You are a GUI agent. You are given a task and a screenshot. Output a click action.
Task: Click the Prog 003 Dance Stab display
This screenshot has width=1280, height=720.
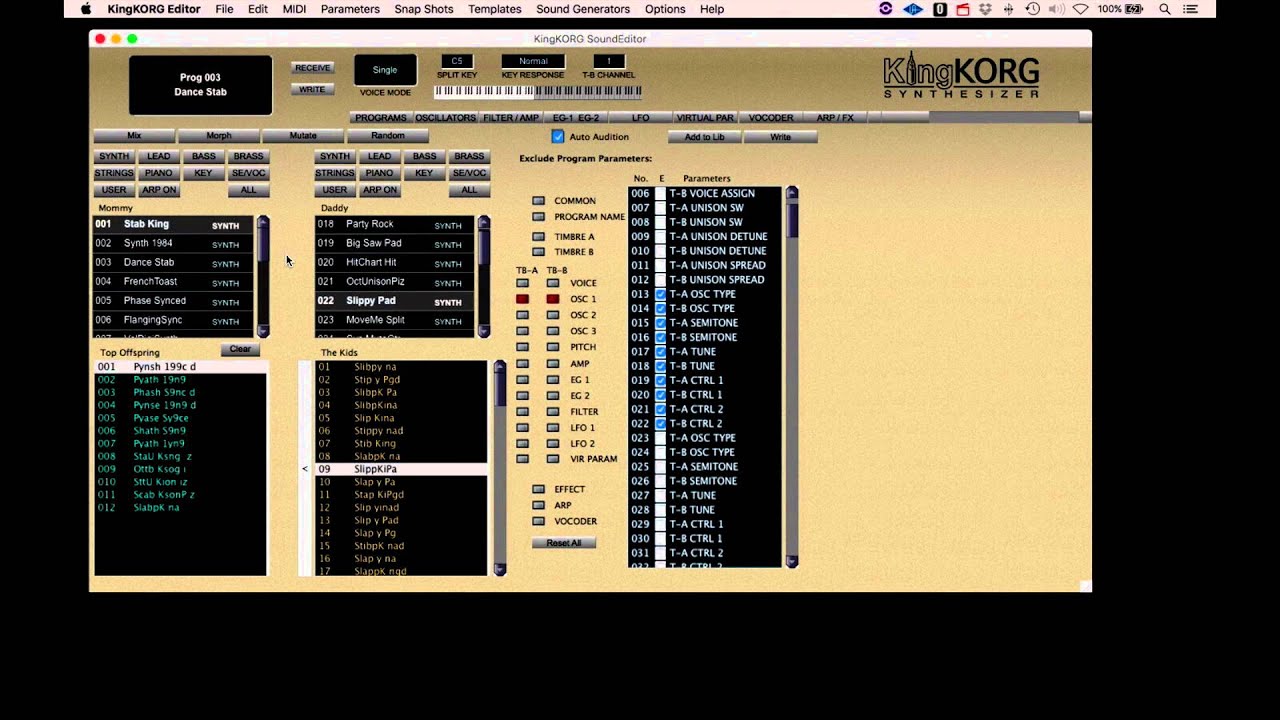coord(200,85)
